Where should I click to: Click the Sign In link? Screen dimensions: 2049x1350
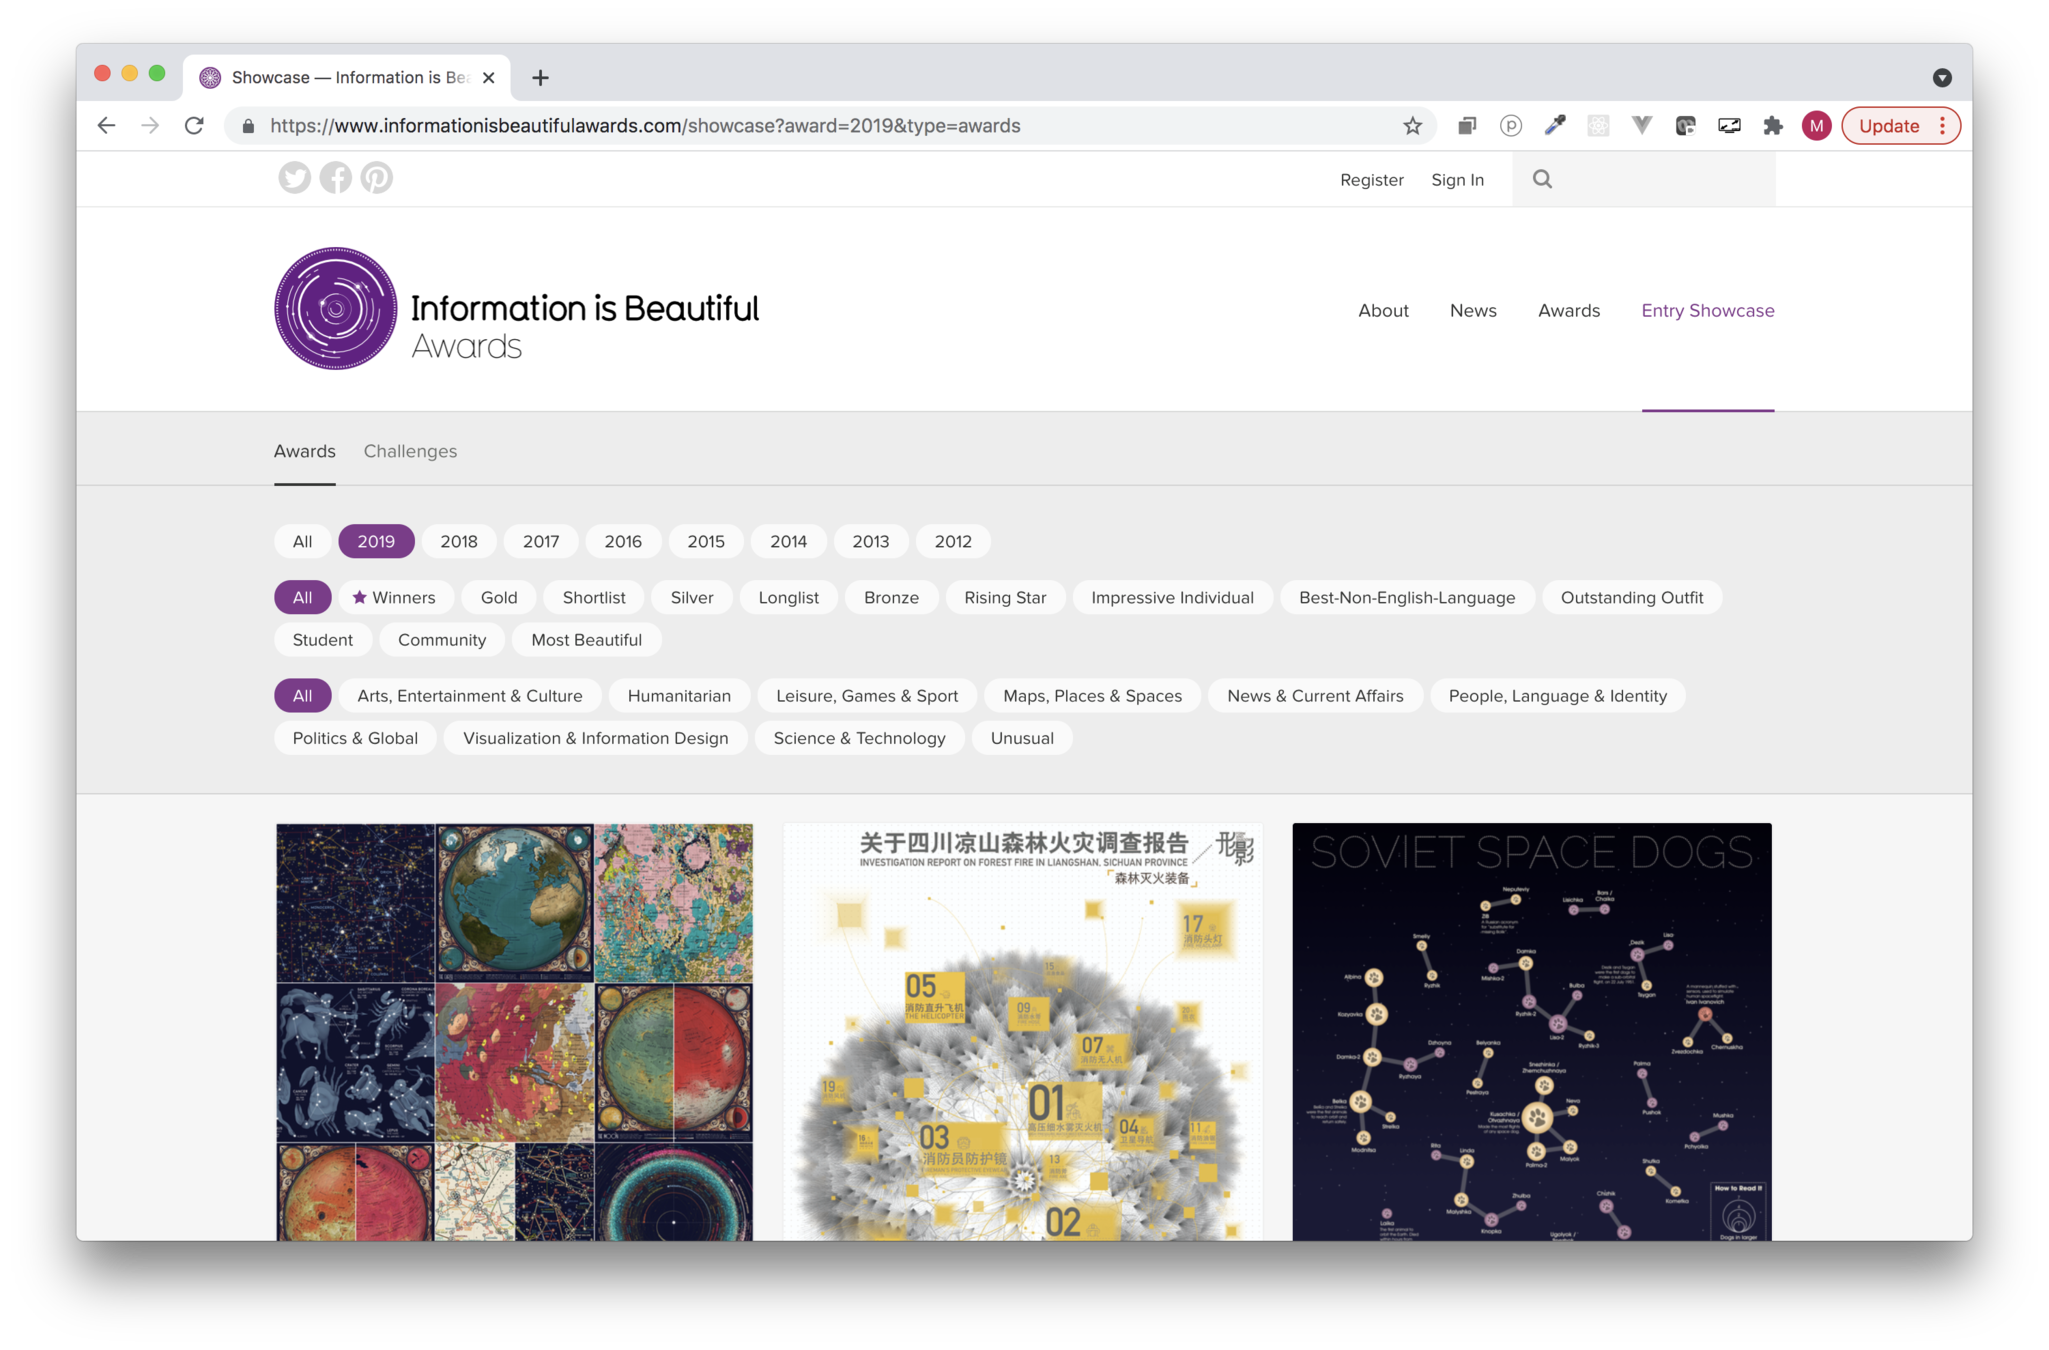(x=1457, y=180)
